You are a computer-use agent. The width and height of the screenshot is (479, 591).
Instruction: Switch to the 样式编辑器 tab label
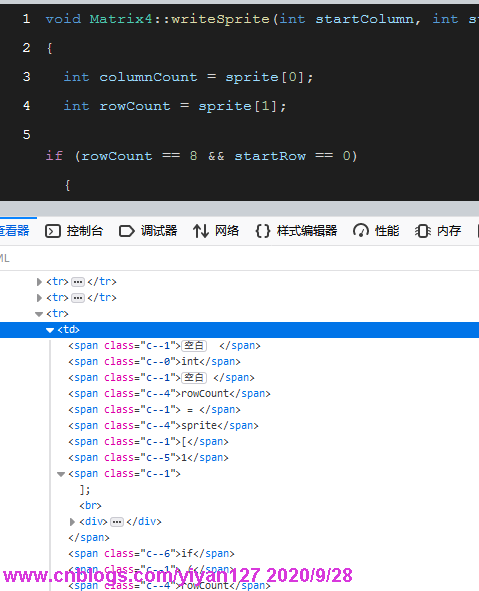pos(307,231)
